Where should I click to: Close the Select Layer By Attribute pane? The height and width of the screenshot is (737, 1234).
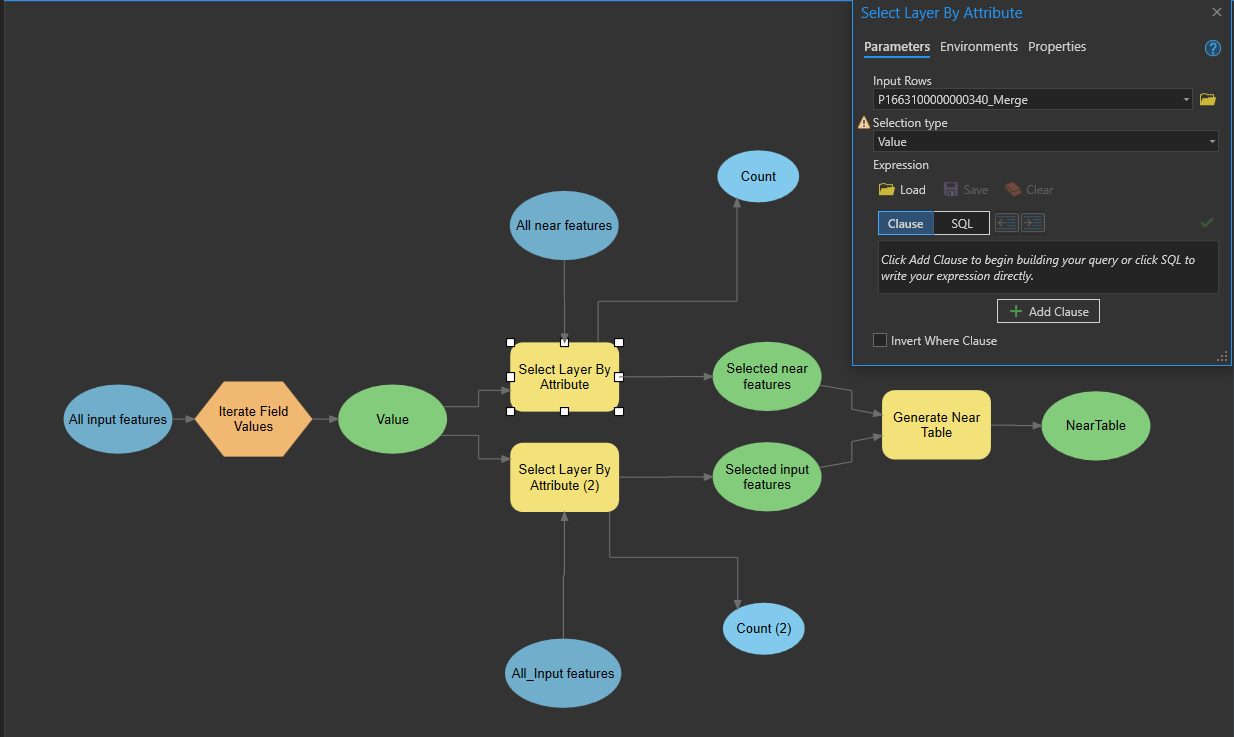[1217, 13]
